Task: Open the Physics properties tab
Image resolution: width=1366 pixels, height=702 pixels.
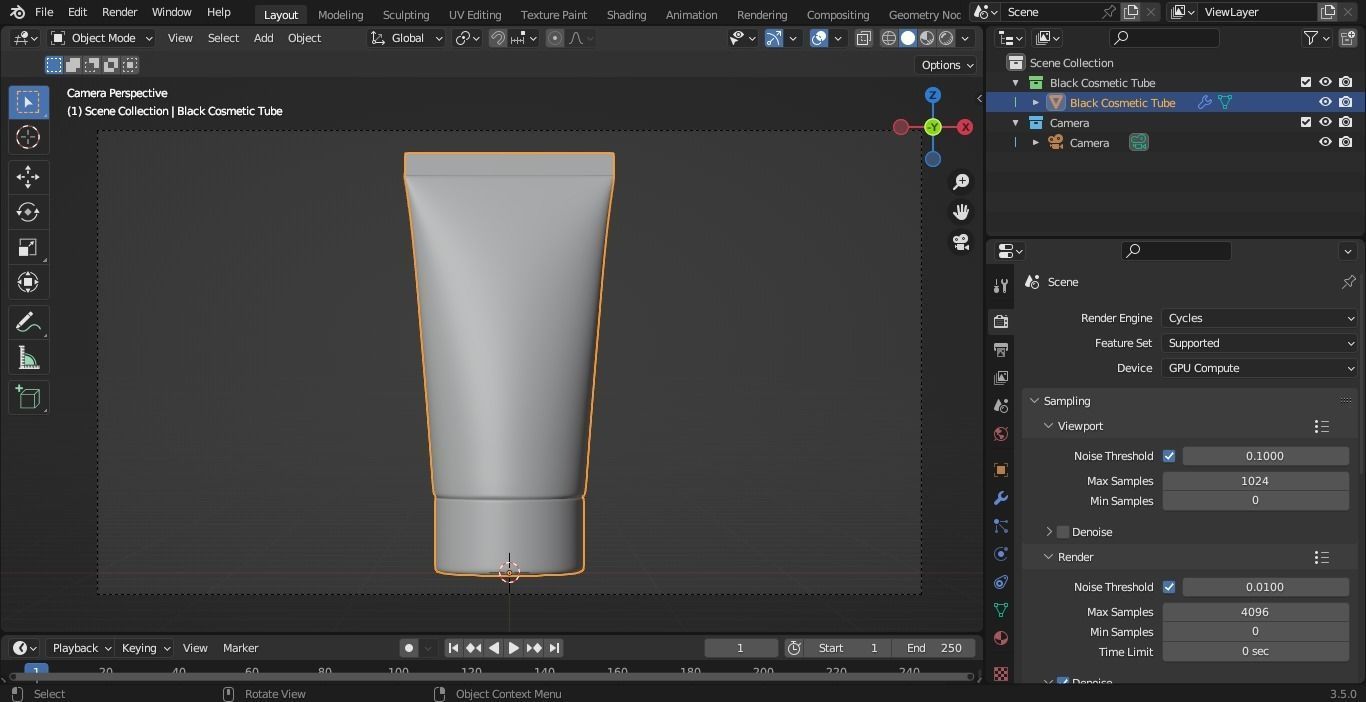Action: click(1001, 554)
